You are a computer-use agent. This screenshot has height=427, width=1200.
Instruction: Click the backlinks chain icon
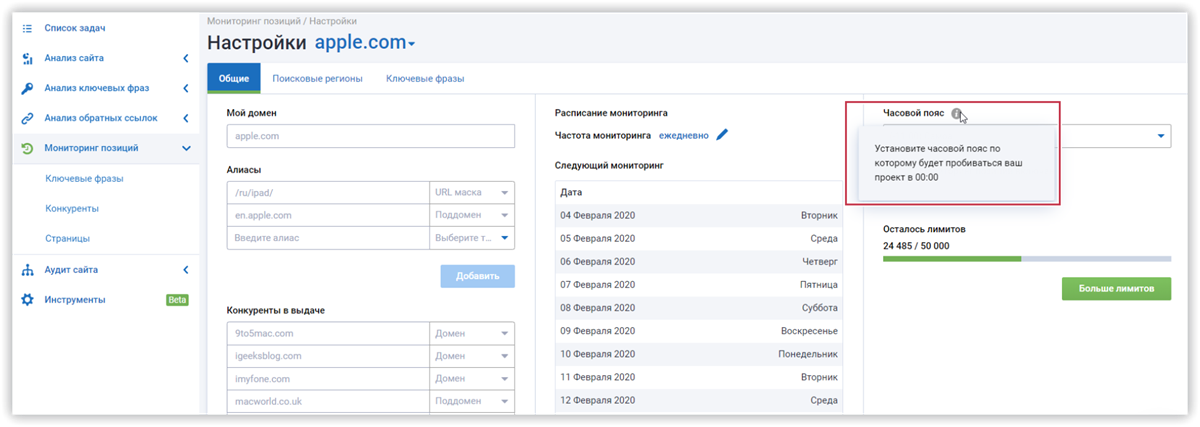click(28, 118)
